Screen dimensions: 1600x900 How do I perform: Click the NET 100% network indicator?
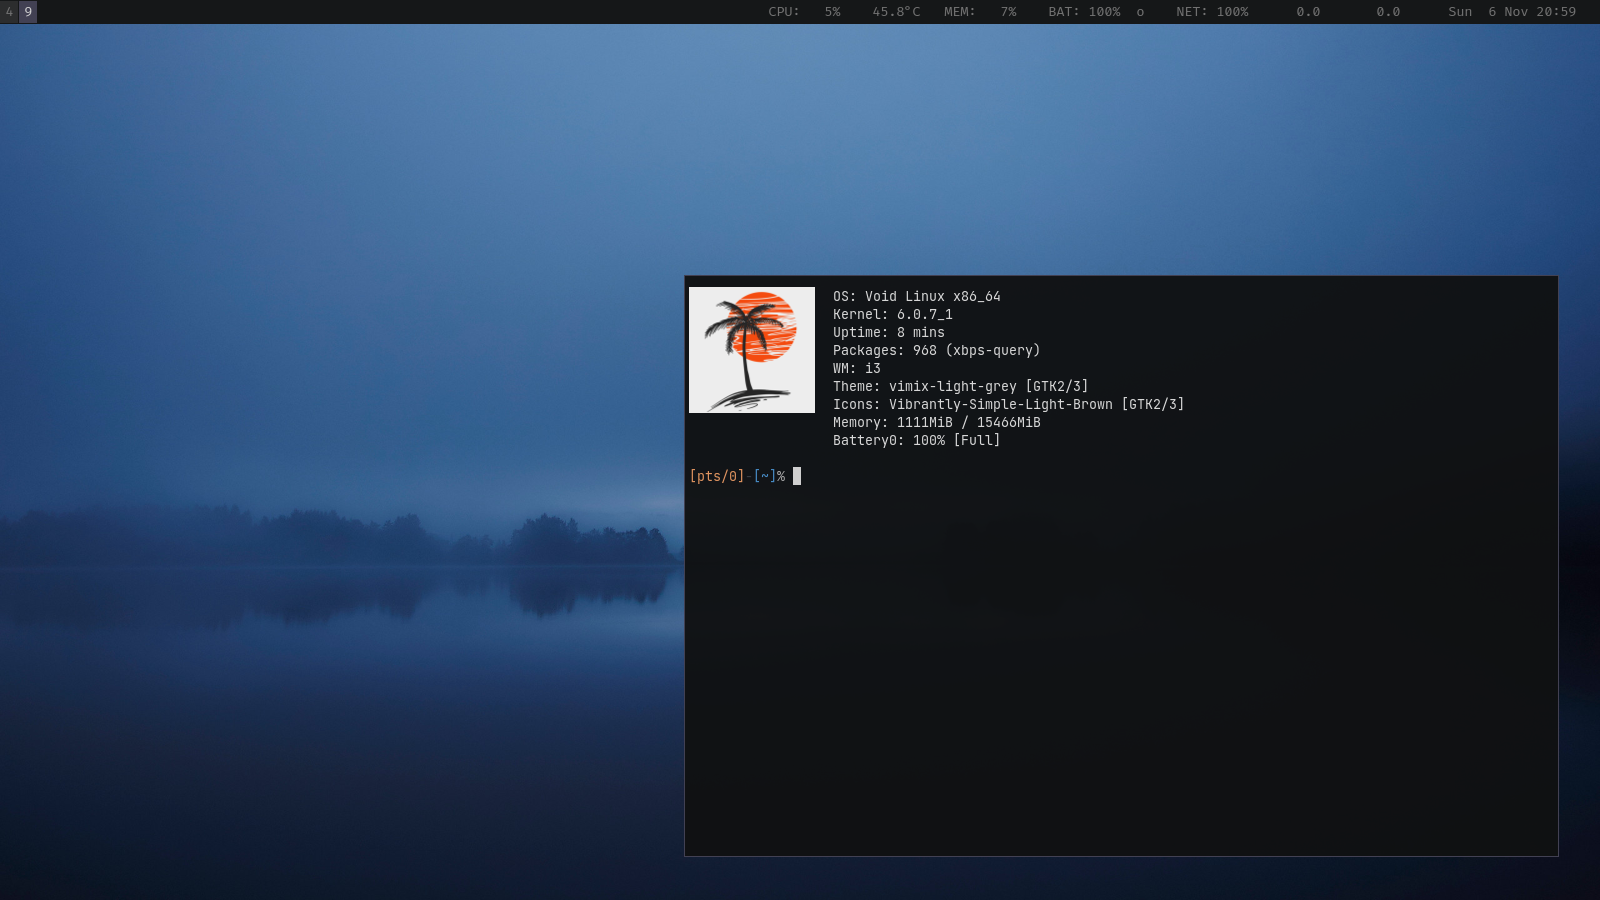(x=1212, y=12)
